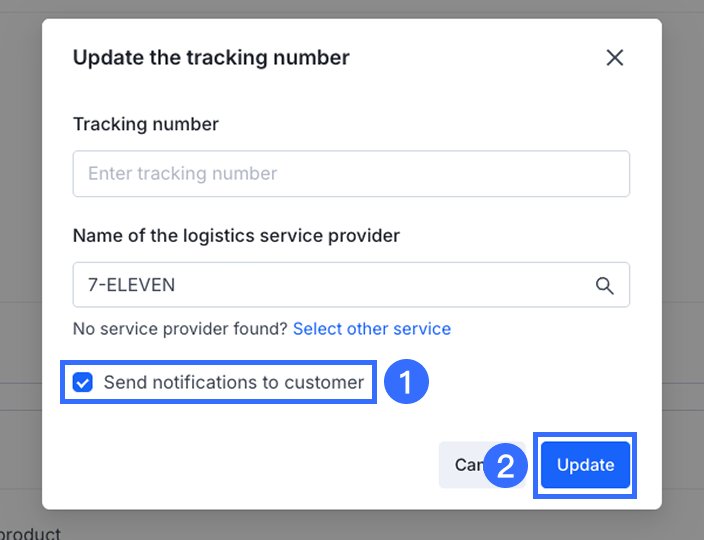Click the 'Update the tracking number' heading
The image size is (704, 540).
coord(211,58)
